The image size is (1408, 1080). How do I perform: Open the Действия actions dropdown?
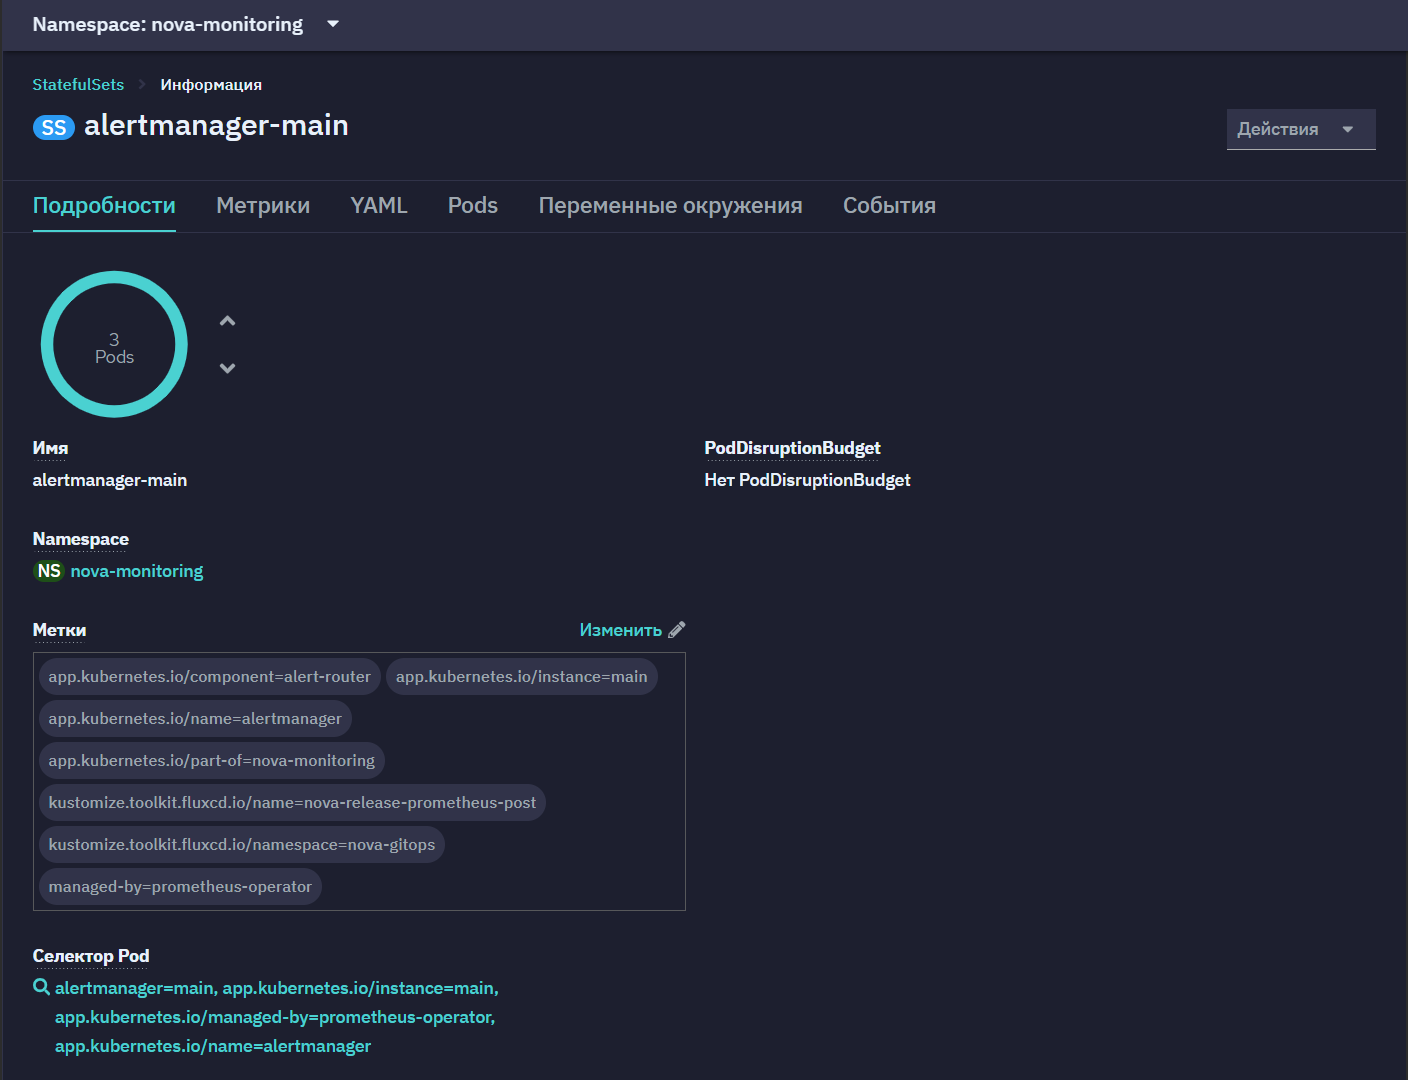[x=1301, y=129]
